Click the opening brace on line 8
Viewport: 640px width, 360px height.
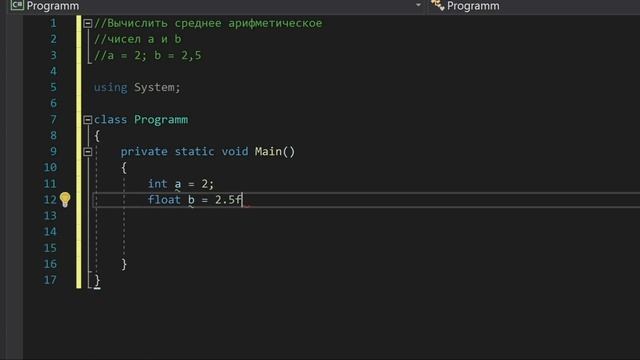tap(97, 136)
